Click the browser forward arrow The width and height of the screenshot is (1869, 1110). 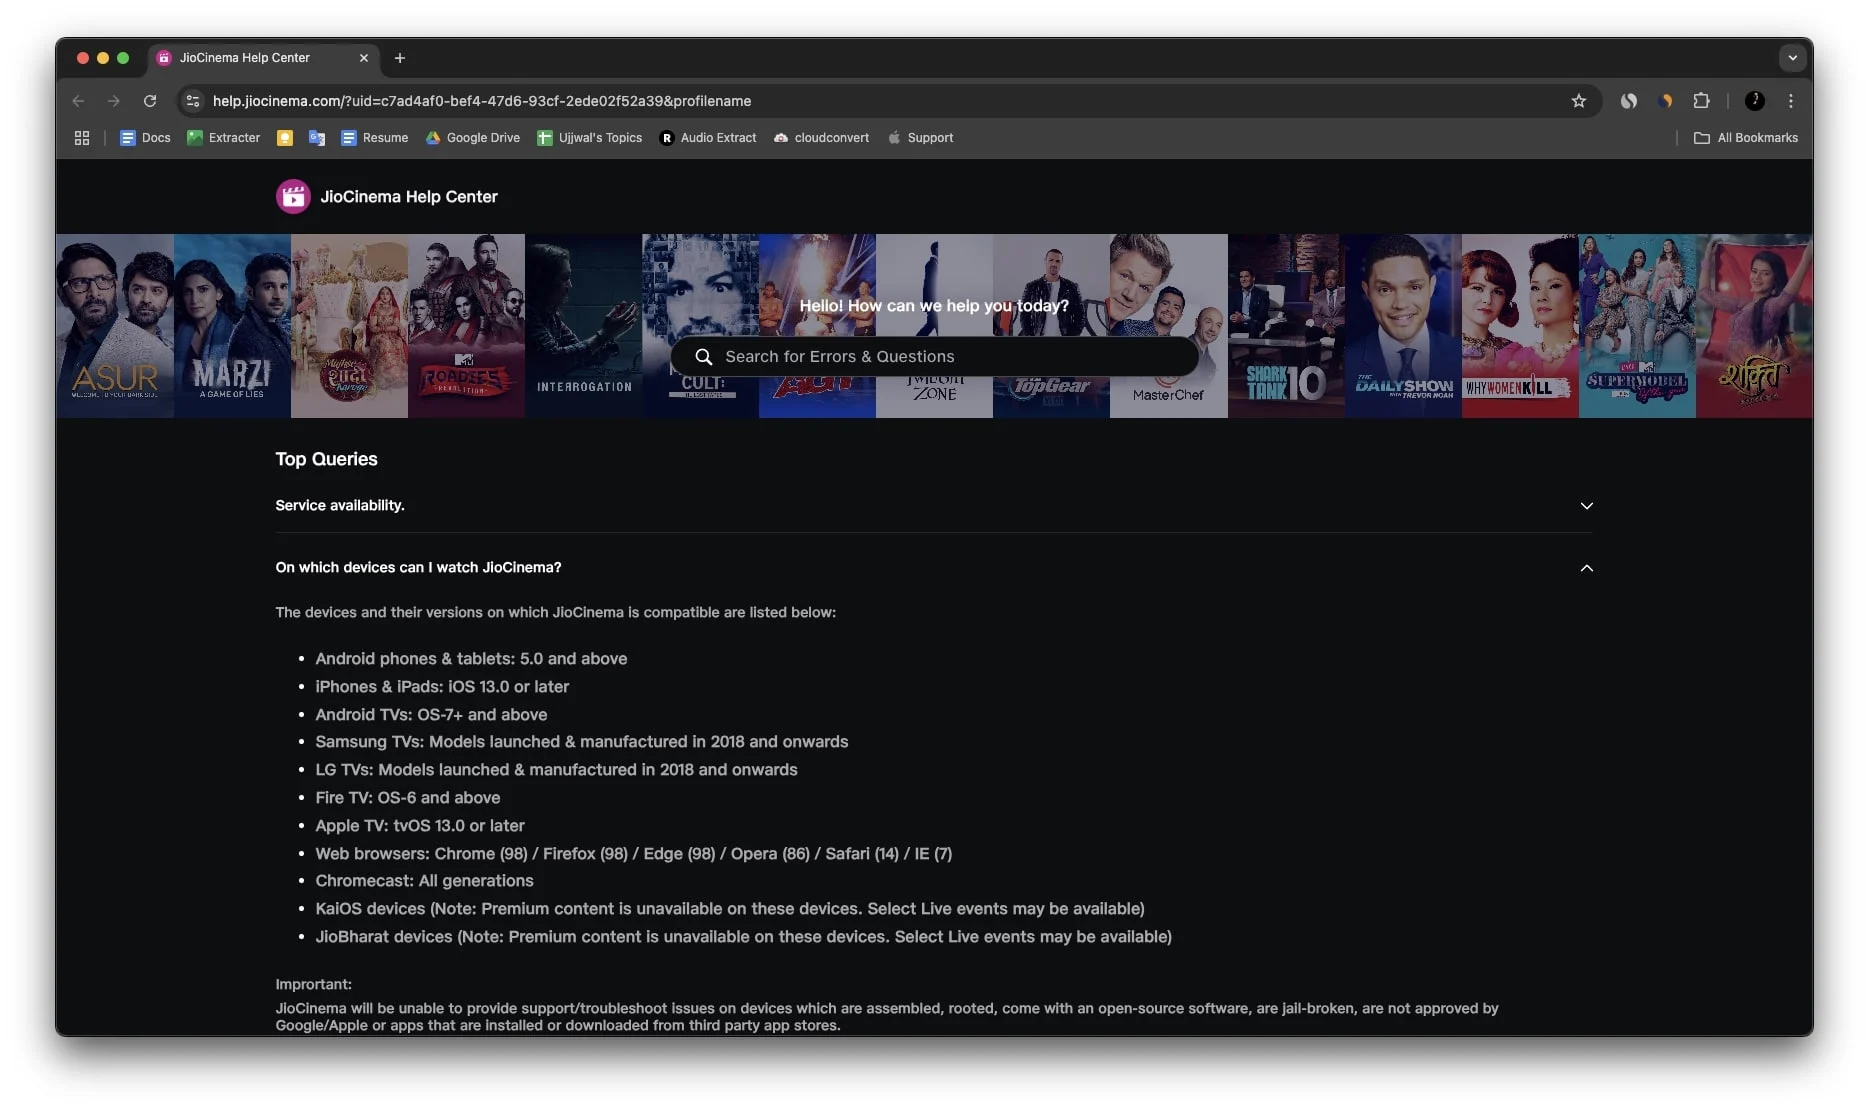coord(114,101)
